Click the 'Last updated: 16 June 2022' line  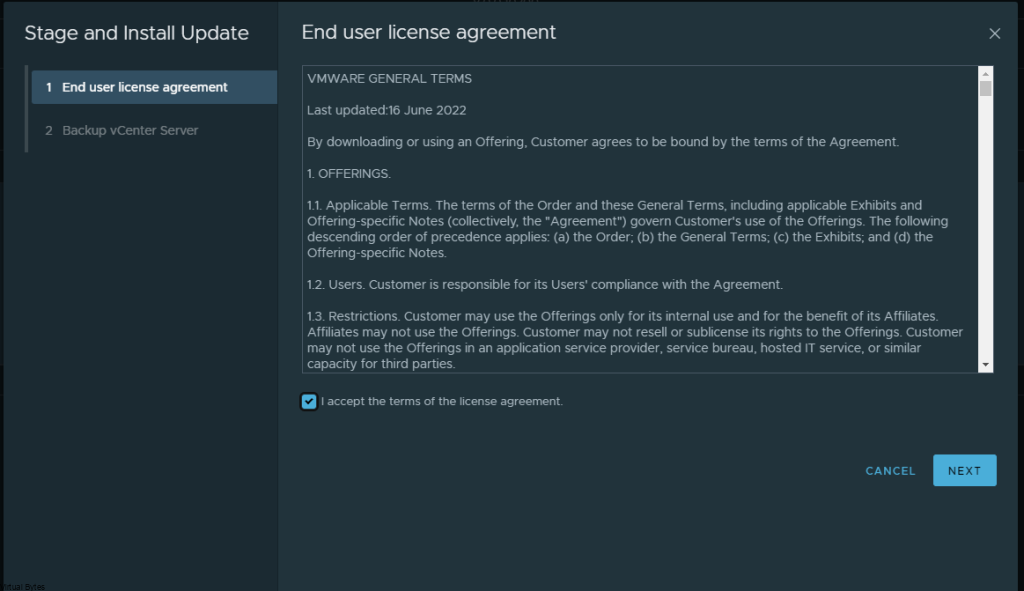387,111
